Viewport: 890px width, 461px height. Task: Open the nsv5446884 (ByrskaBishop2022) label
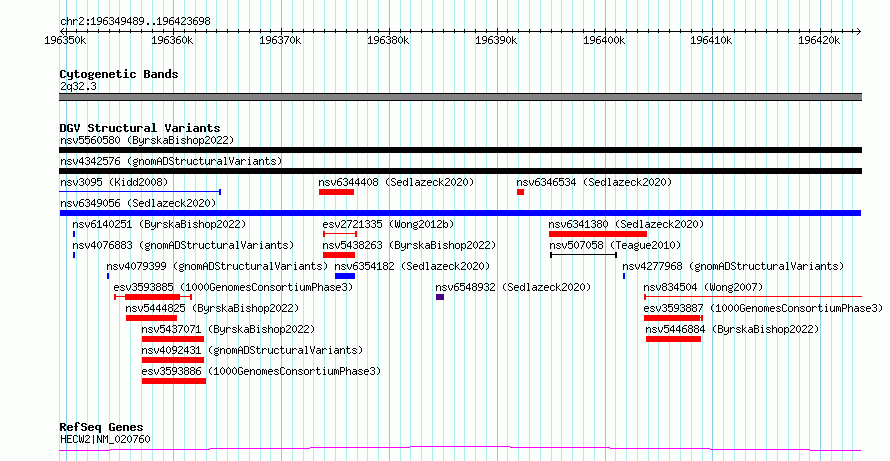point(733,329)
